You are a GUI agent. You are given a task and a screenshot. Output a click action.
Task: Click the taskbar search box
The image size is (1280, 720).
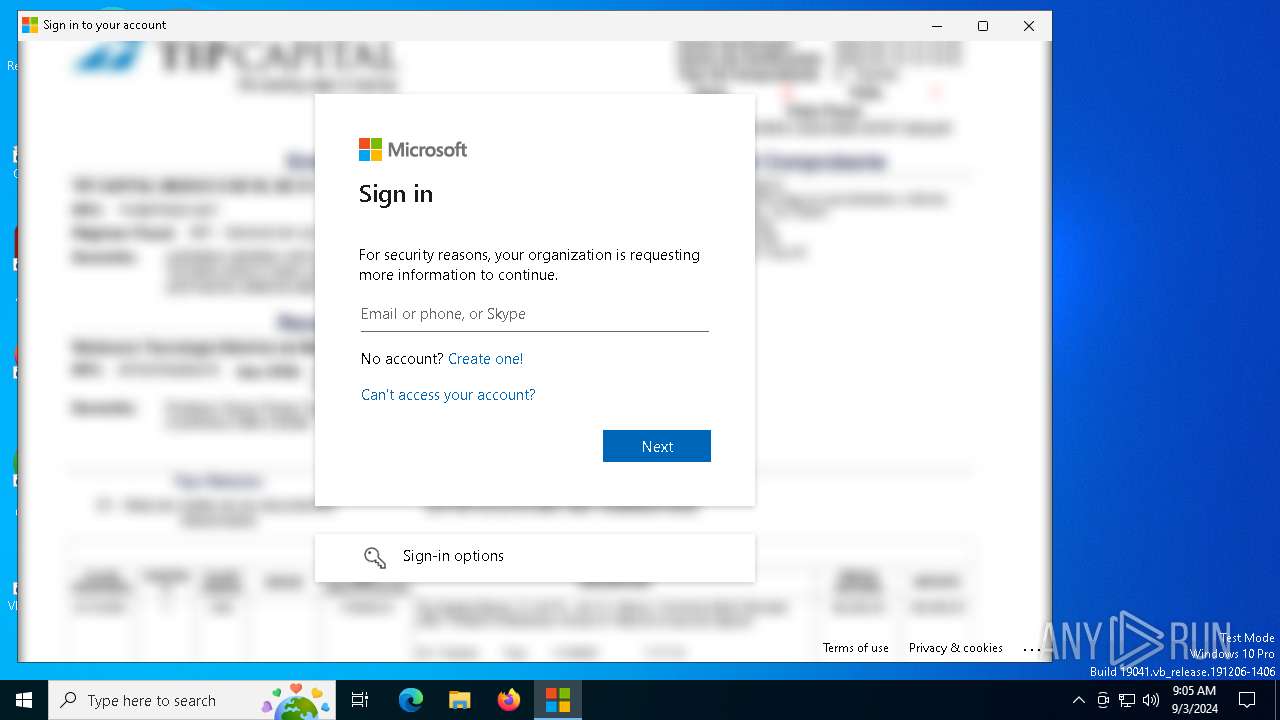[193, 700]
